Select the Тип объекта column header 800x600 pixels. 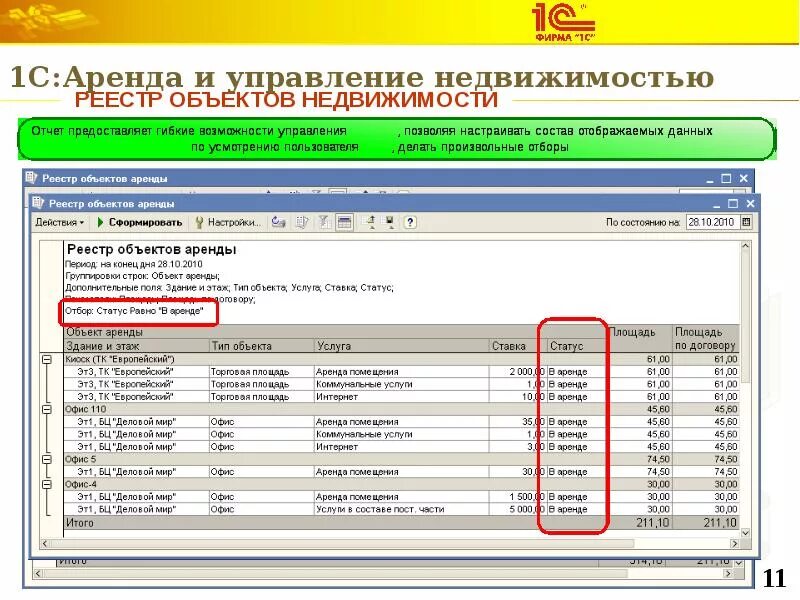pyautogui.click(x=262, y=346)
